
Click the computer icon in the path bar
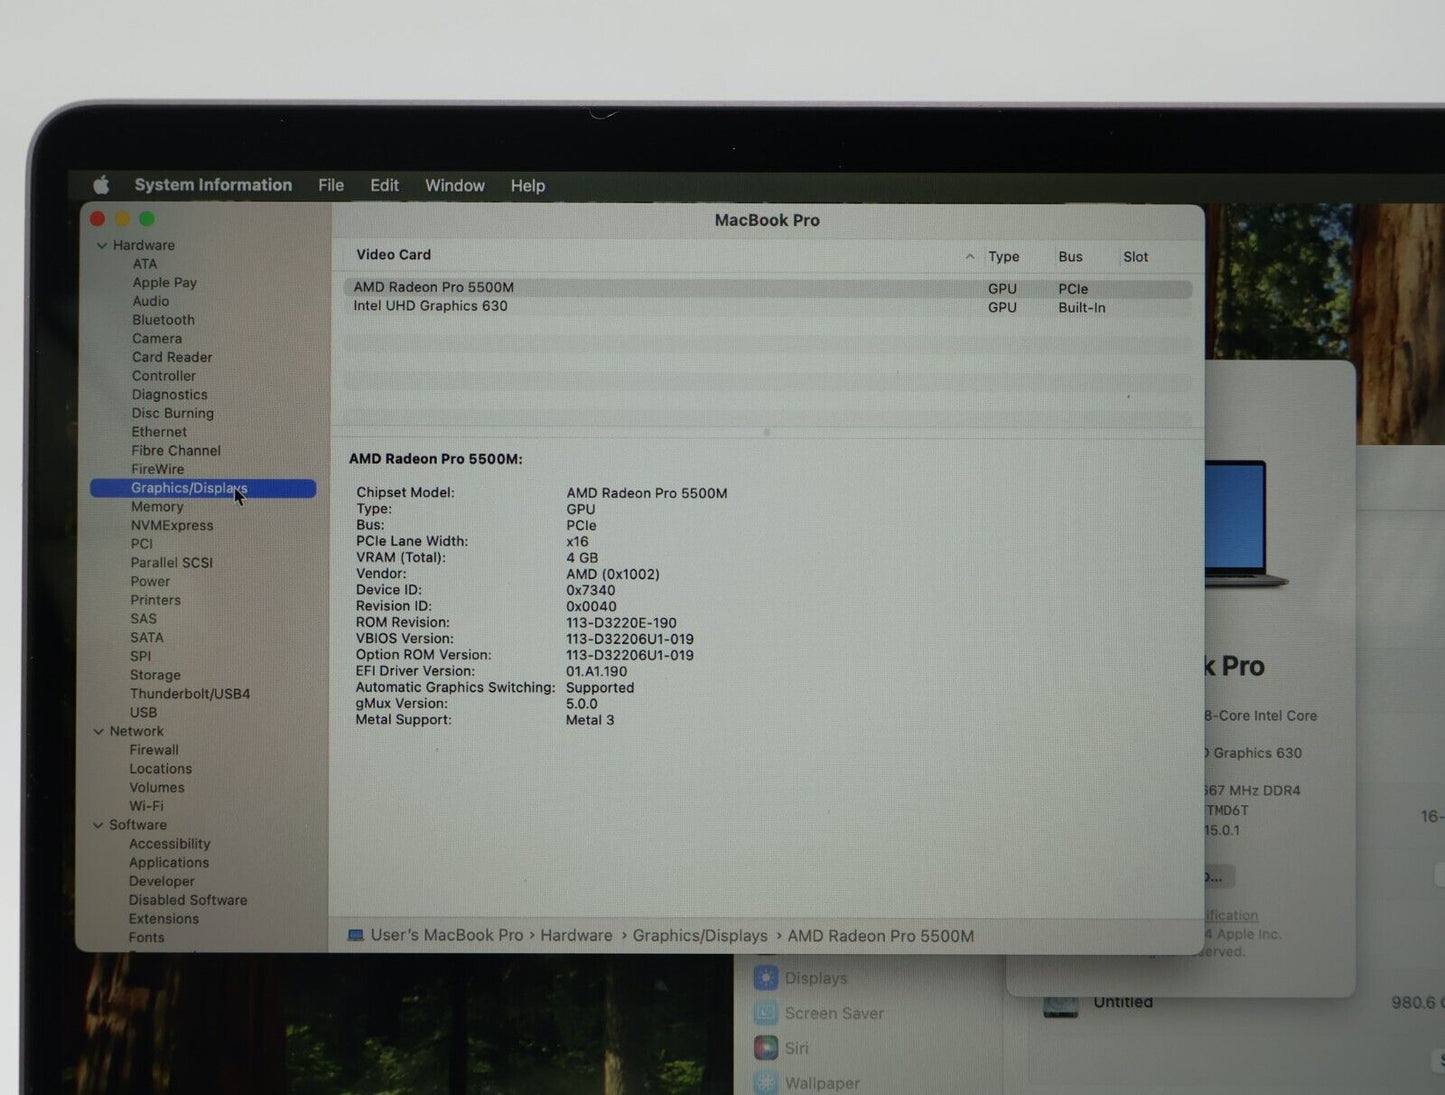pos(355,936)
